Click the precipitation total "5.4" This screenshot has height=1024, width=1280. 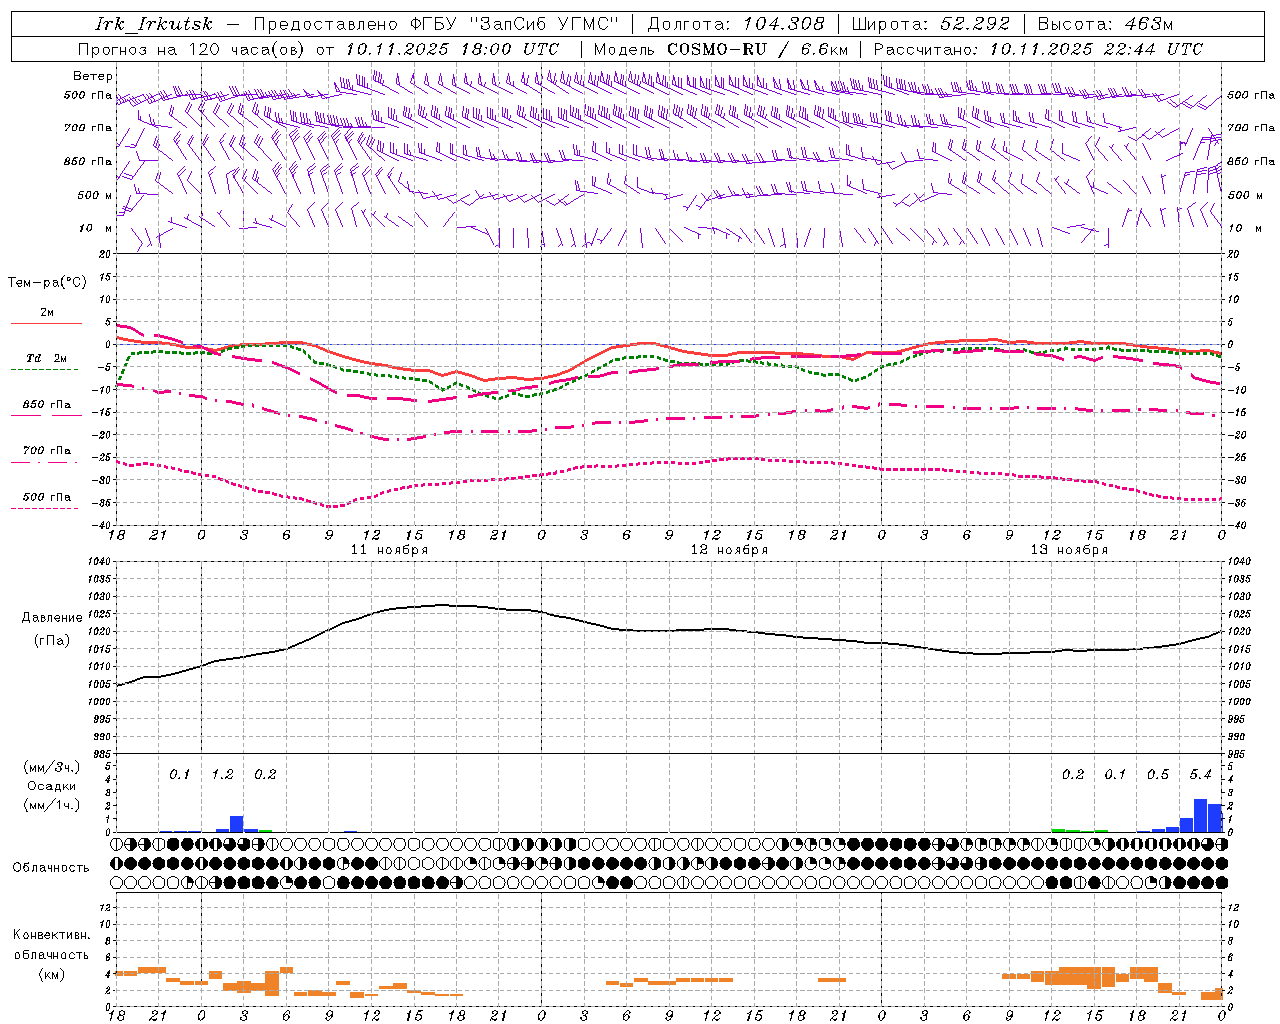pyautogui.click(x=1200, y=775)
